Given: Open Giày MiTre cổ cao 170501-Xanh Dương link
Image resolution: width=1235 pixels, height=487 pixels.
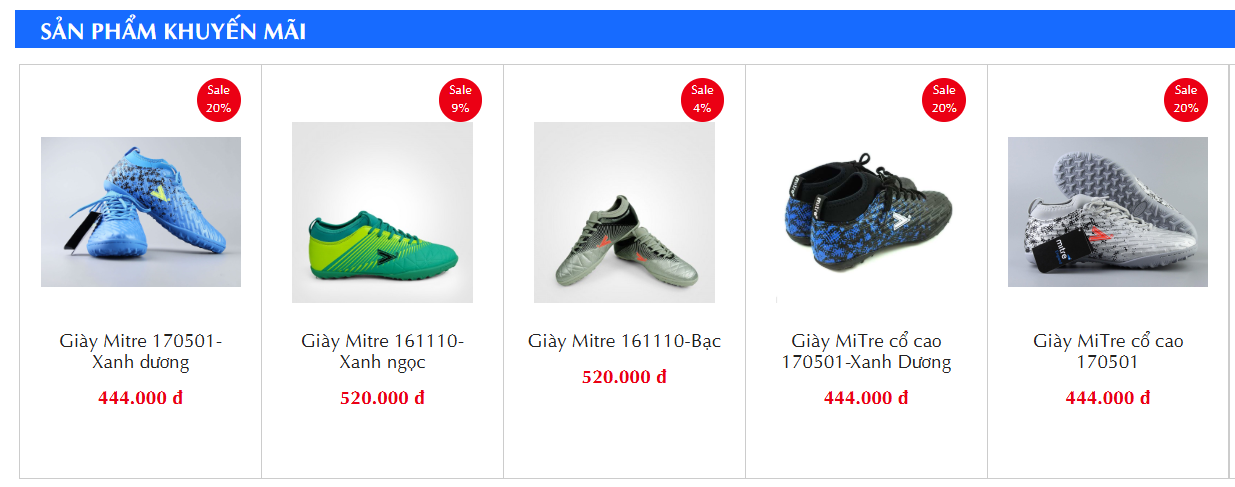Looking at the screenshot, I should point(866,352).
